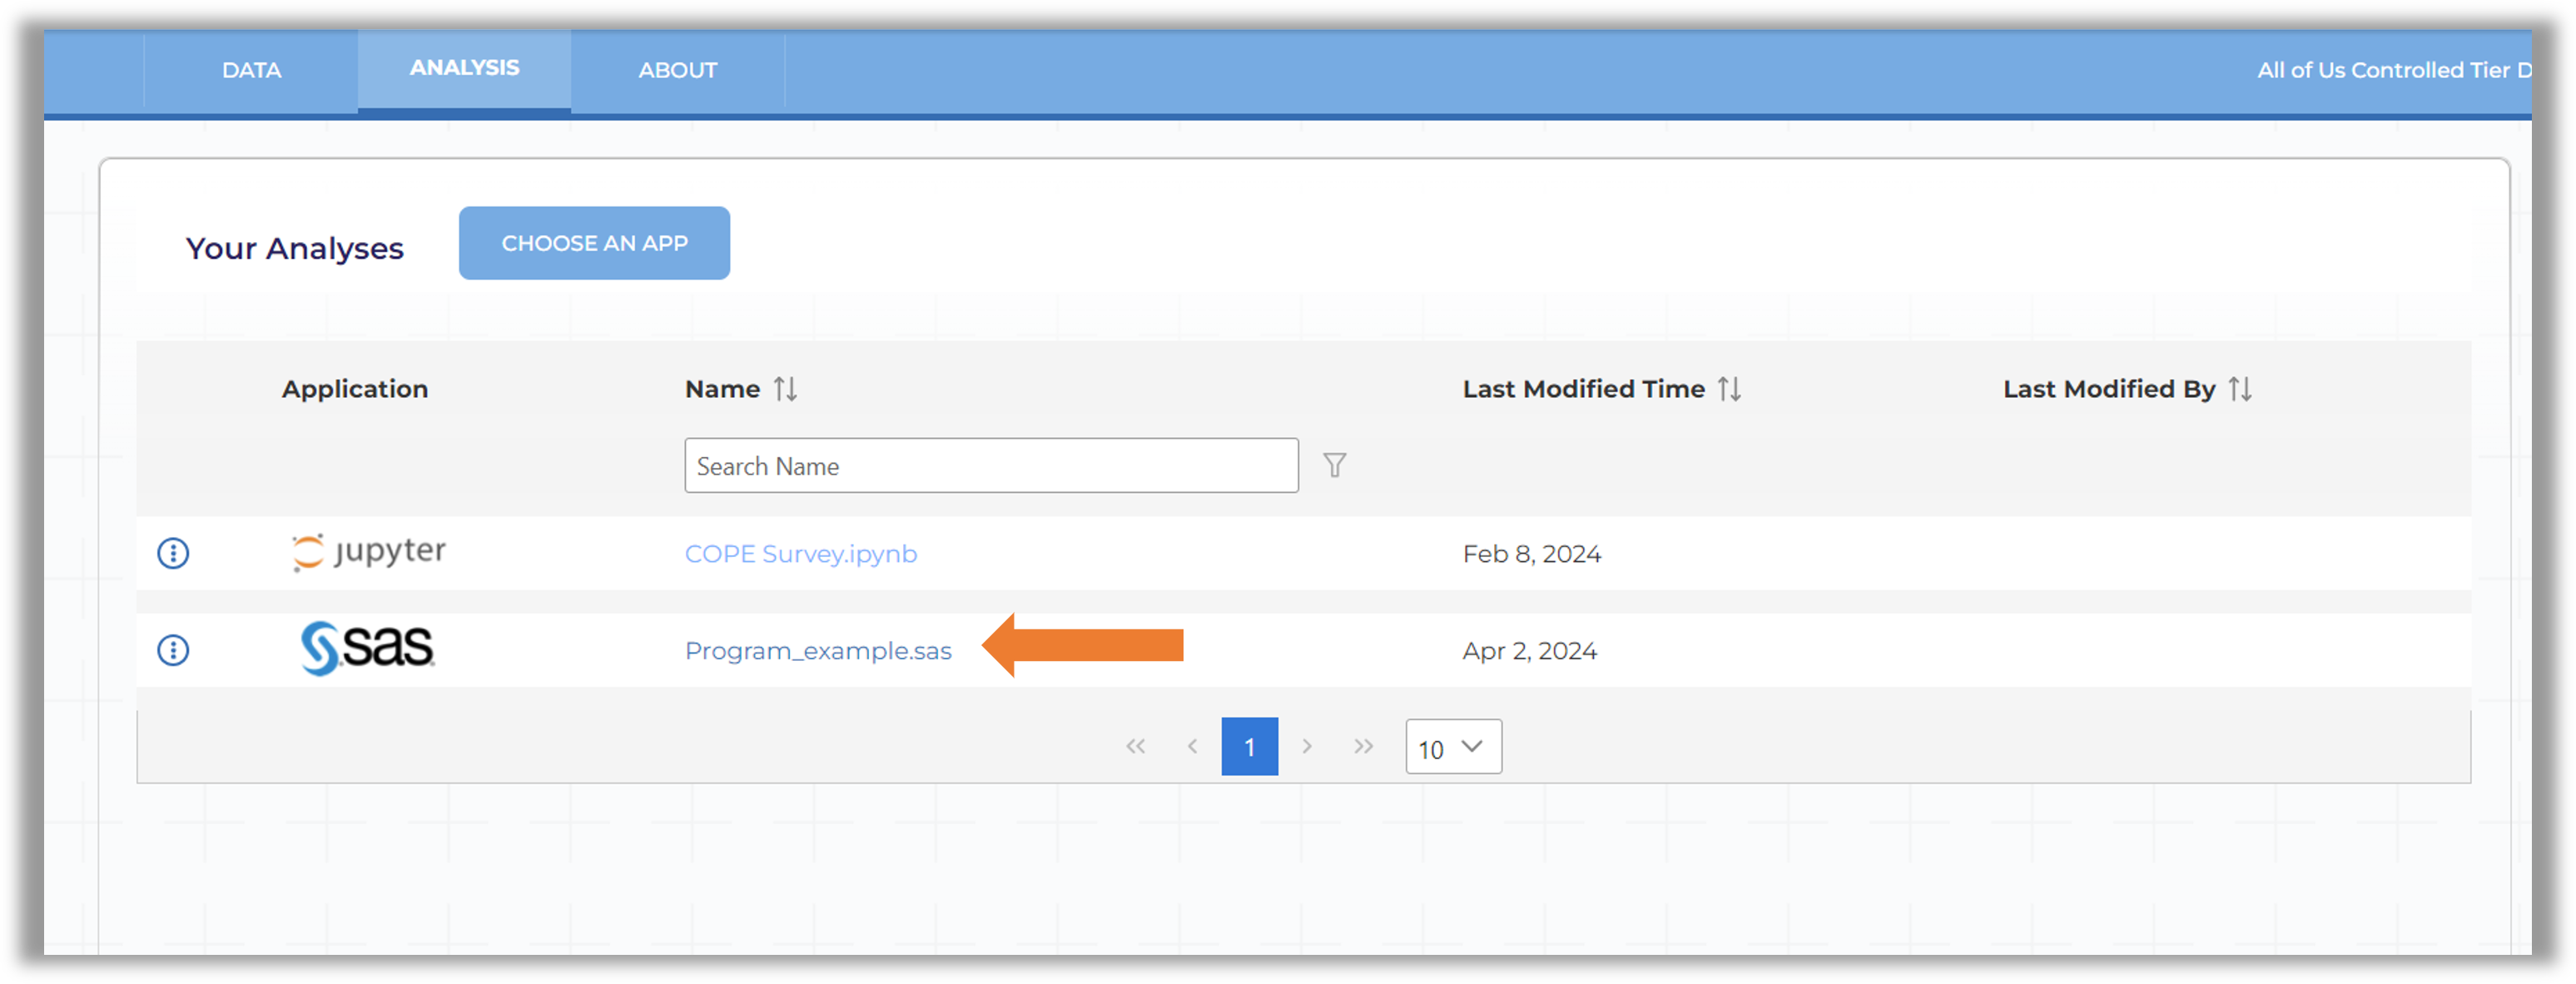Jump to last page using double-right arrow
This screenshot has height=984, width=2576.
click(x=1363, y=746)
